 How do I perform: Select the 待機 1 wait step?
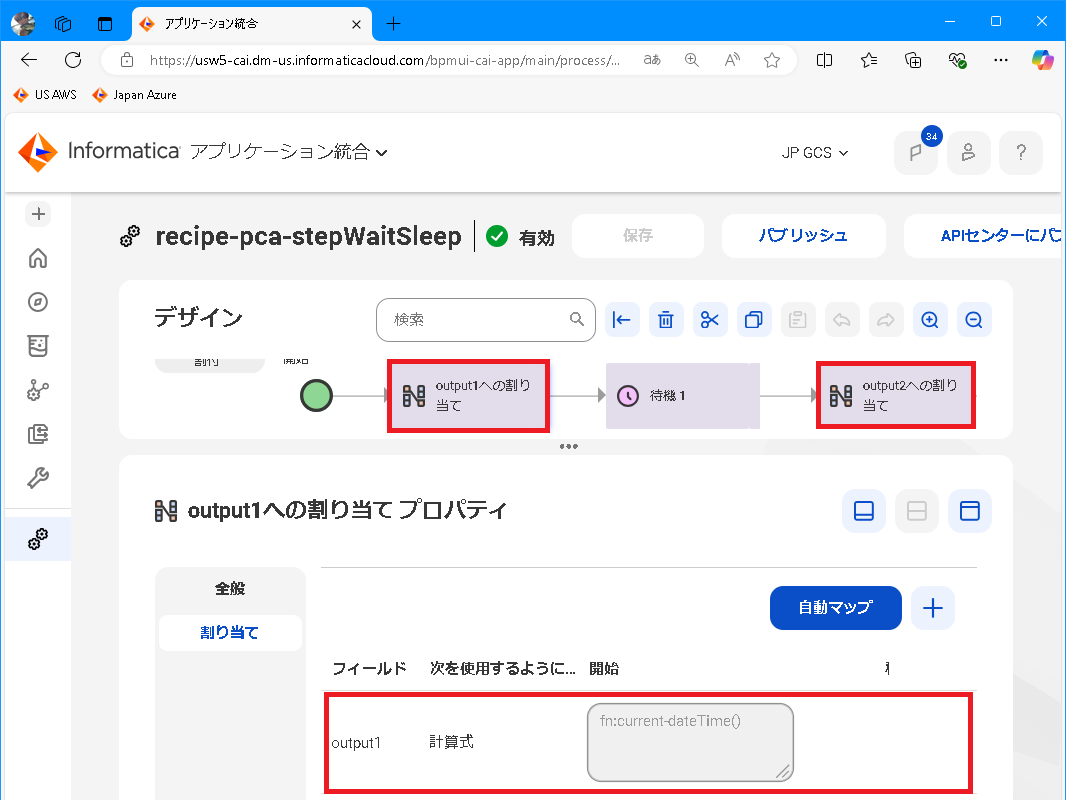683,396
